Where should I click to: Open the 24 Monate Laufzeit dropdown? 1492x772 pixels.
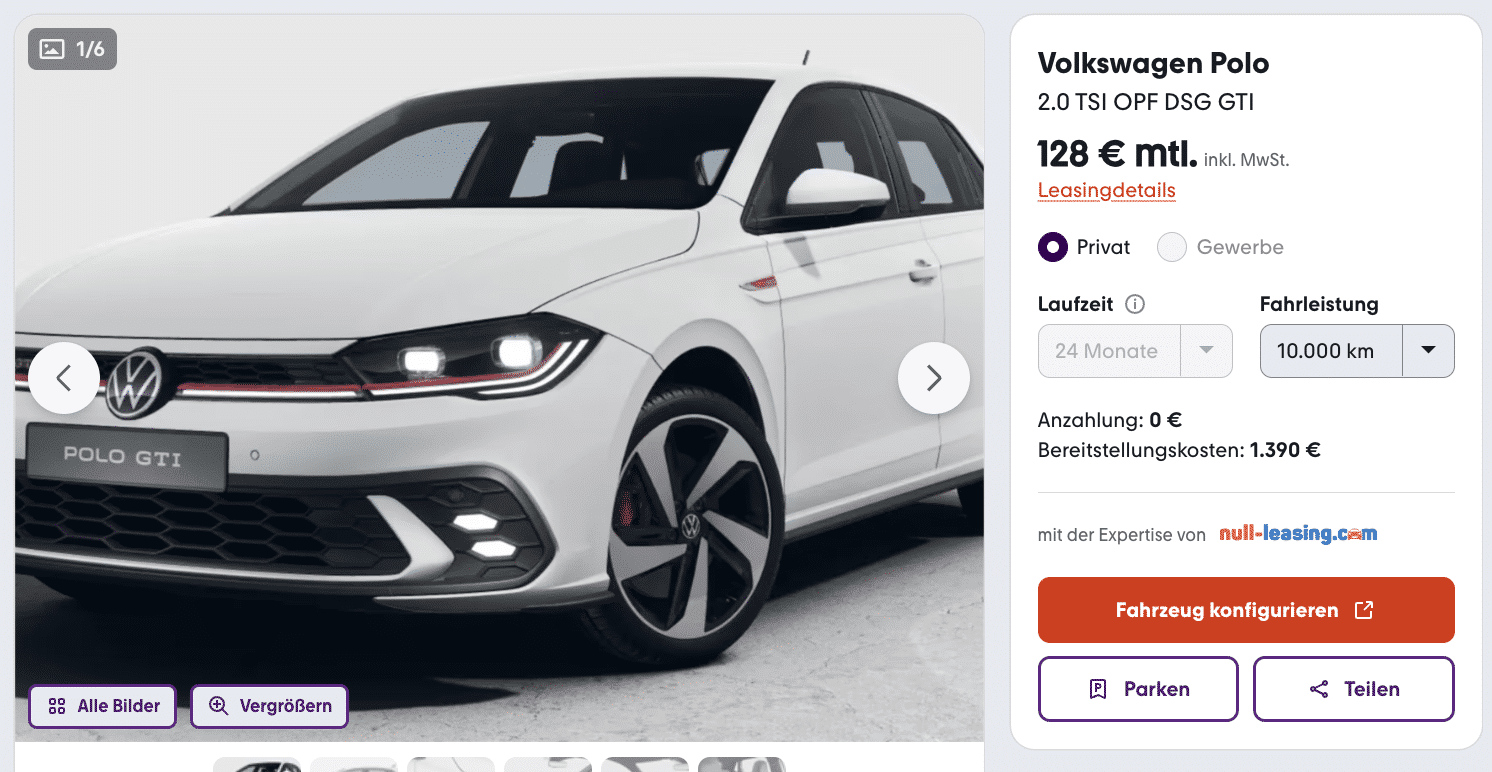point(1135,351)
